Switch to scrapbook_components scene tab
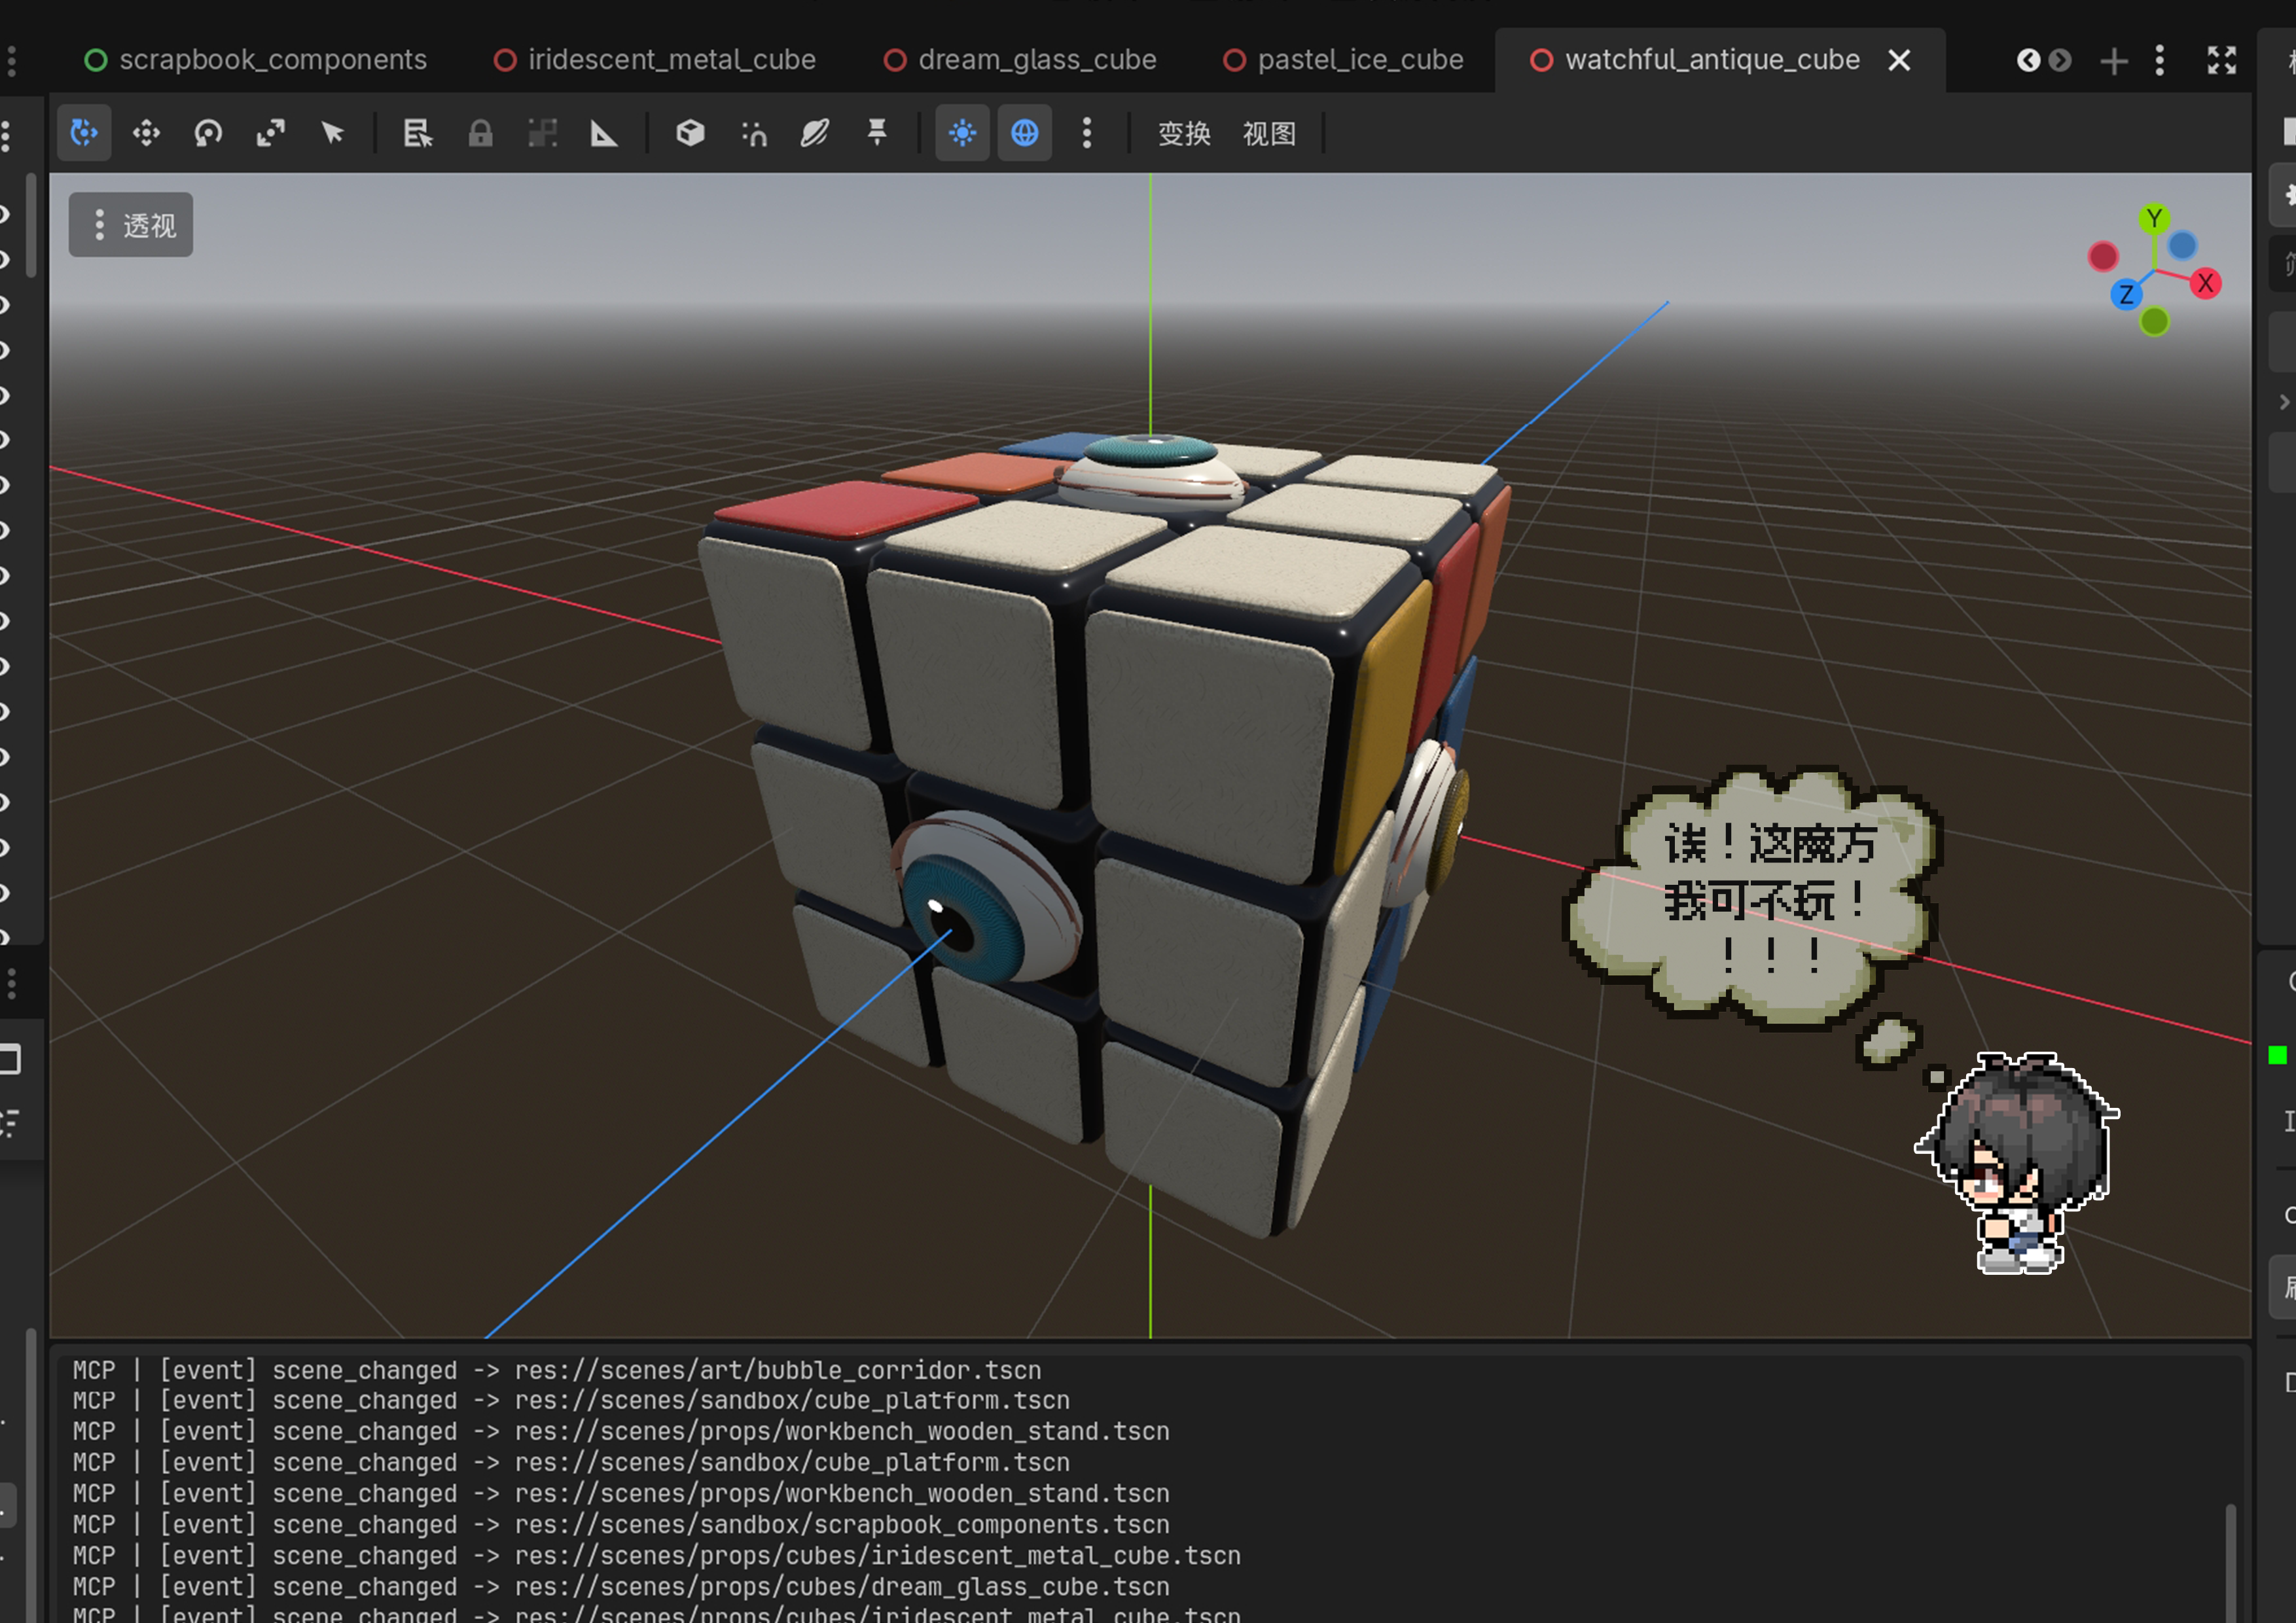The width and height of the screenshot is (2296, 1623). 256,60
